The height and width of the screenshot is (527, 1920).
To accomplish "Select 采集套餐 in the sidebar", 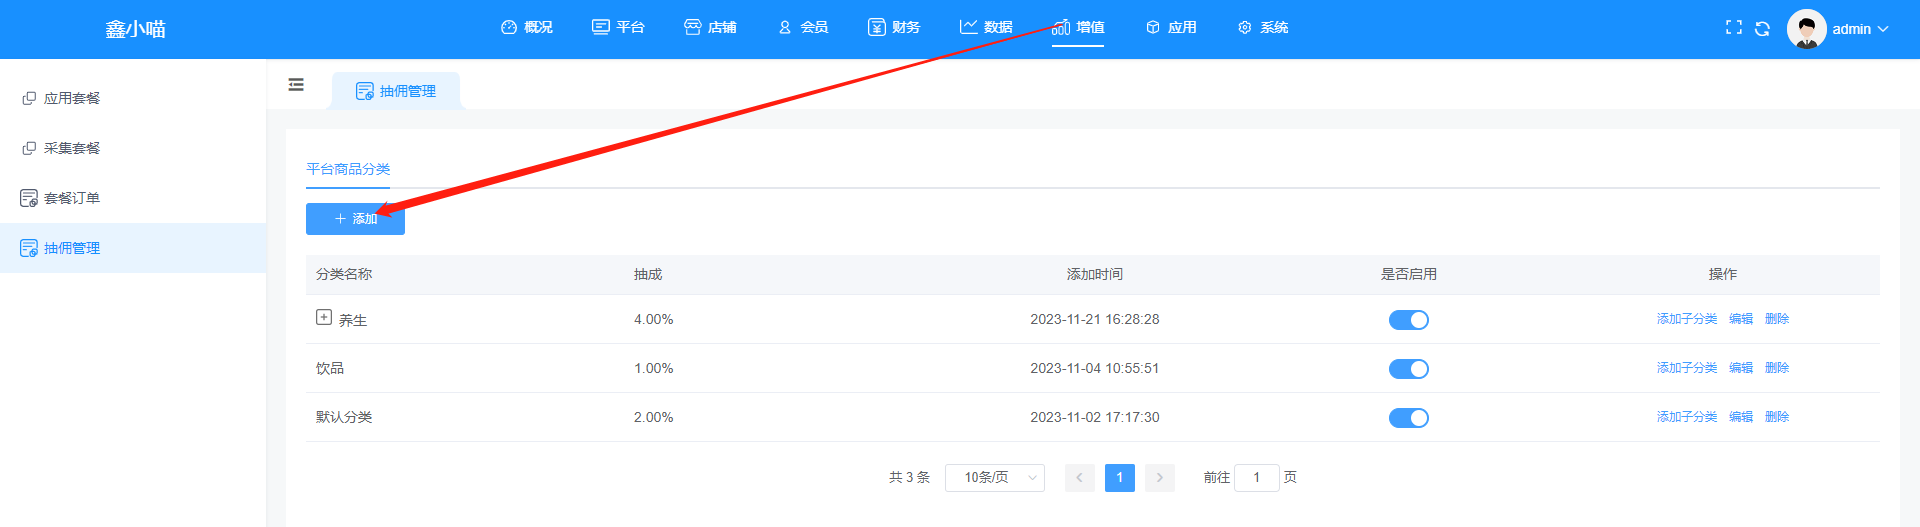I will 133,148.
